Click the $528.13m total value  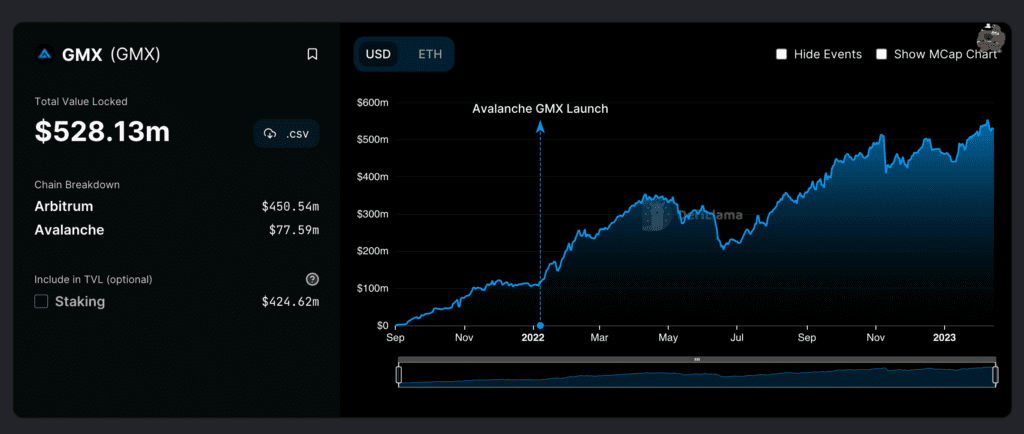102,132
